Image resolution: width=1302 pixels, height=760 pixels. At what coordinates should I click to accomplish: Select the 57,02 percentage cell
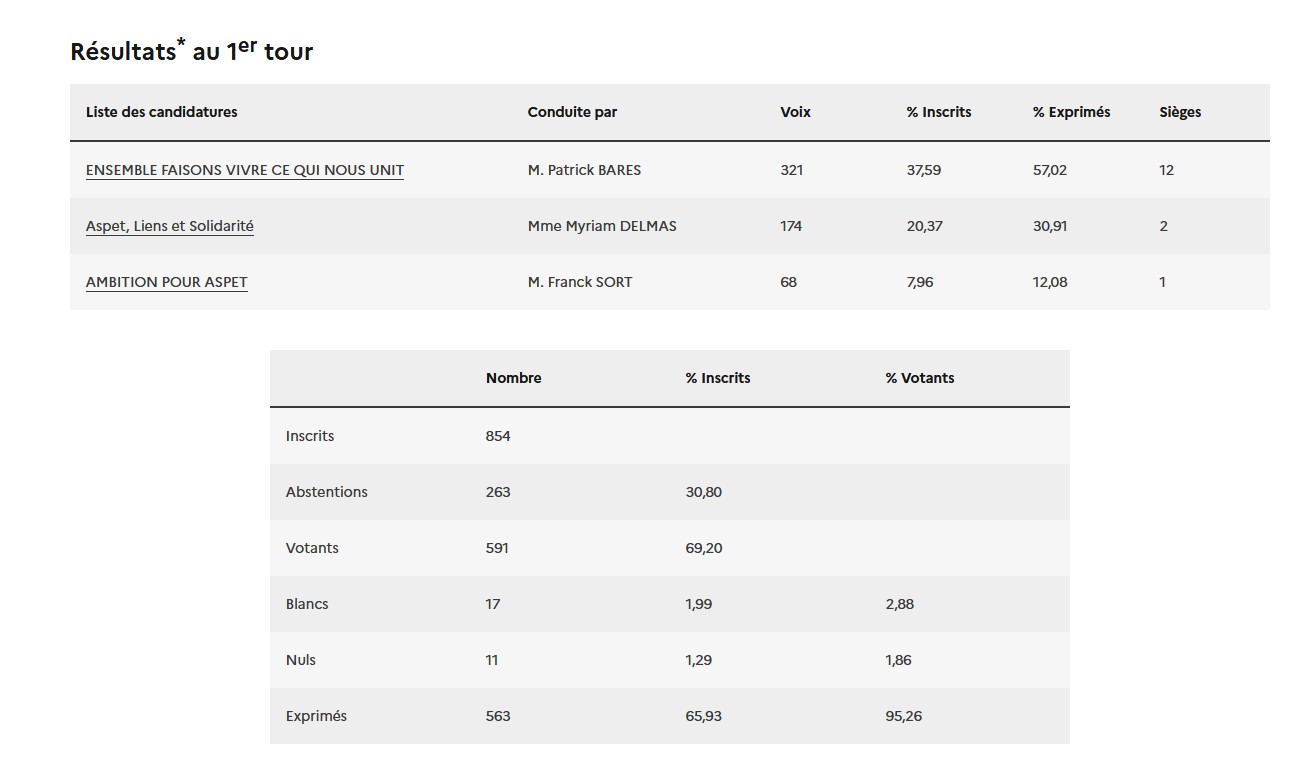point(1050,170)
